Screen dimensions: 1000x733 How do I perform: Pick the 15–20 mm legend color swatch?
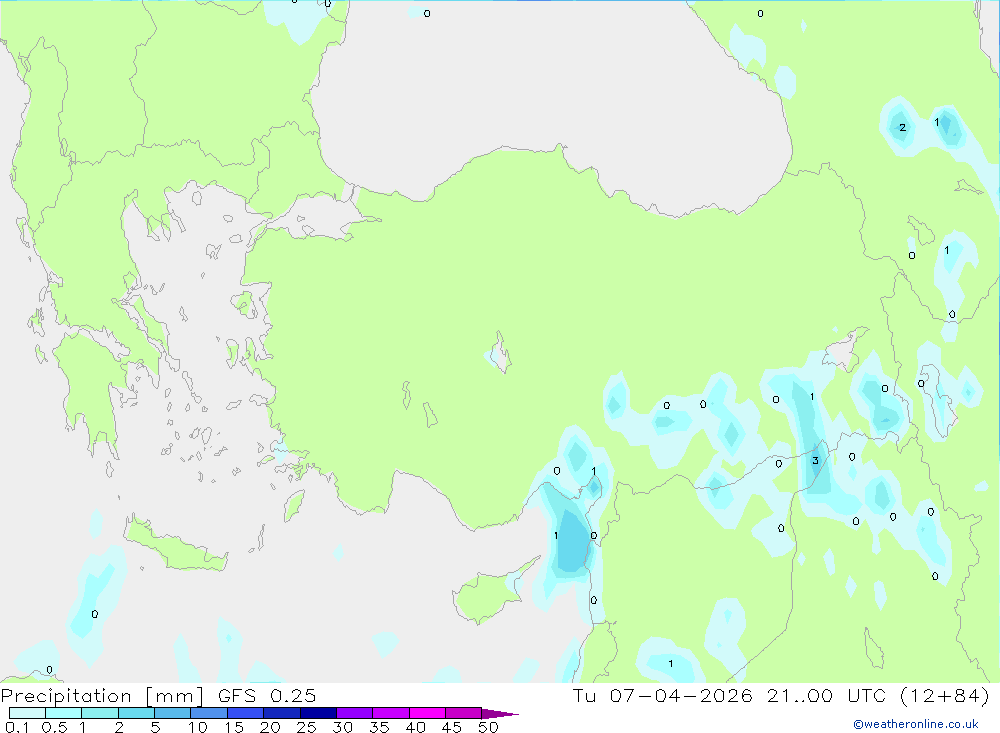click(246, 713)
